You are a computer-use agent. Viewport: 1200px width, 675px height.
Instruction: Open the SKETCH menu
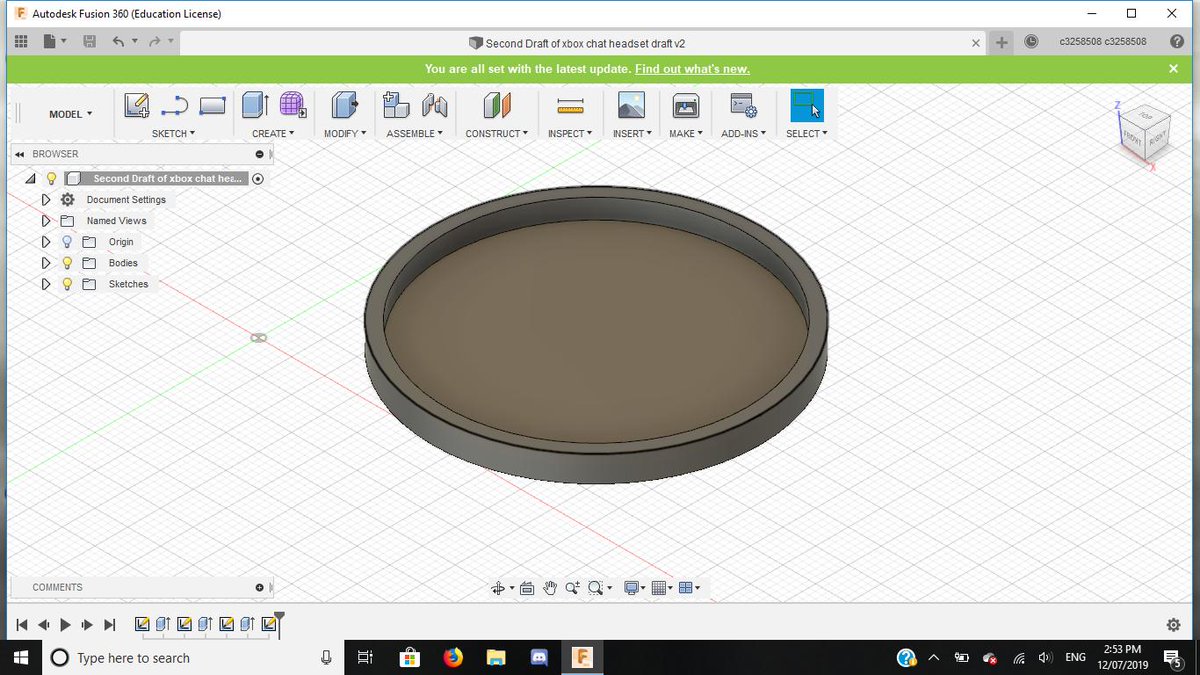coord(173,134)
